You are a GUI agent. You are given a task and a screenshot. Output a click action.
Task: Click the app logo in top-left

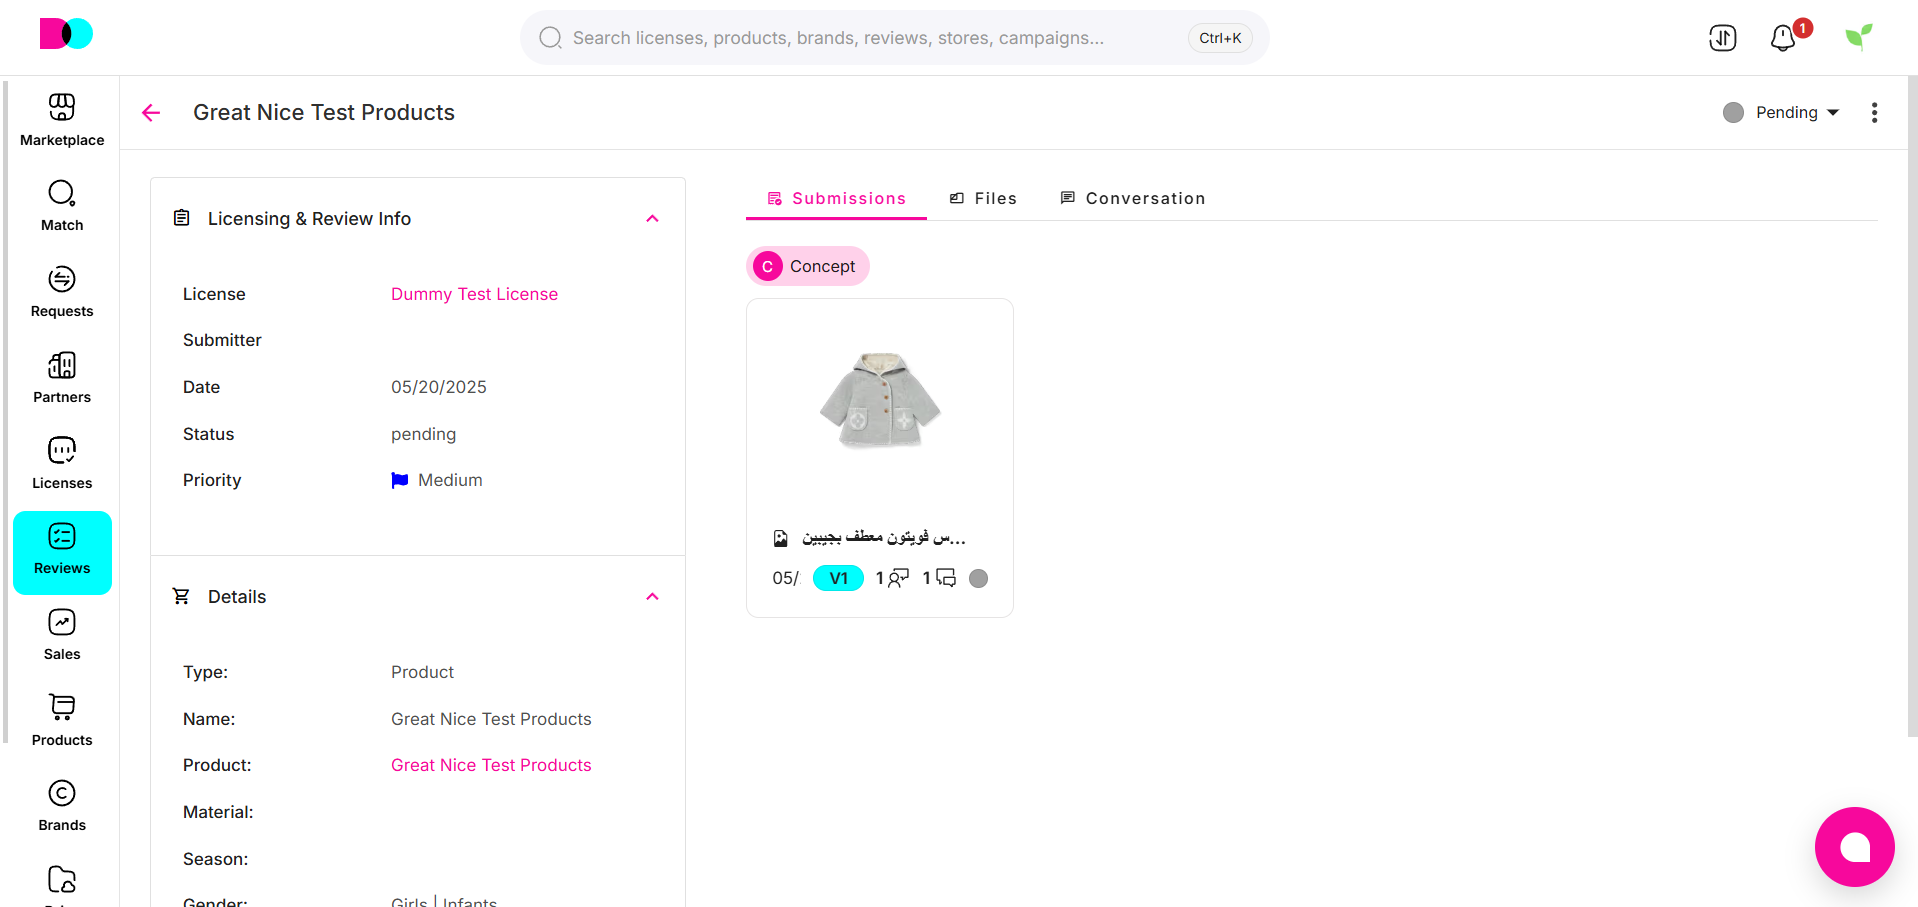point(66,34)
